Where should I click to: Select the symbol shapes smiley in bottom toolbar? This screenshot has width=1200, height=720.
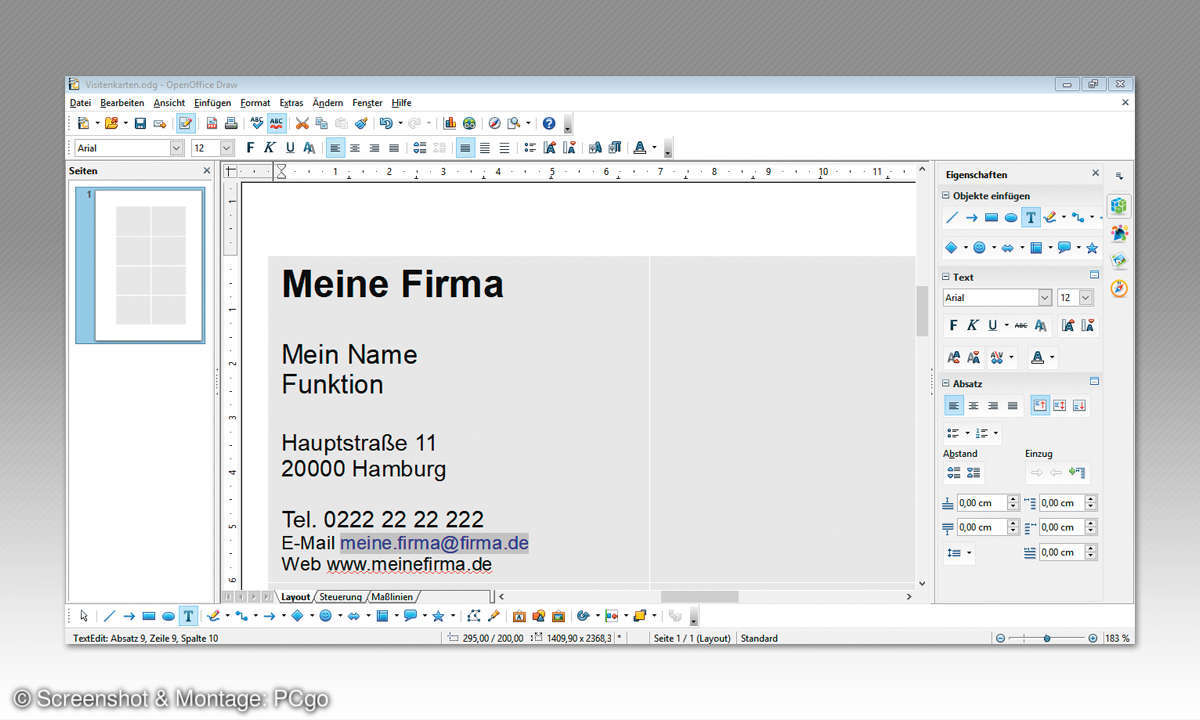point(325,616)
